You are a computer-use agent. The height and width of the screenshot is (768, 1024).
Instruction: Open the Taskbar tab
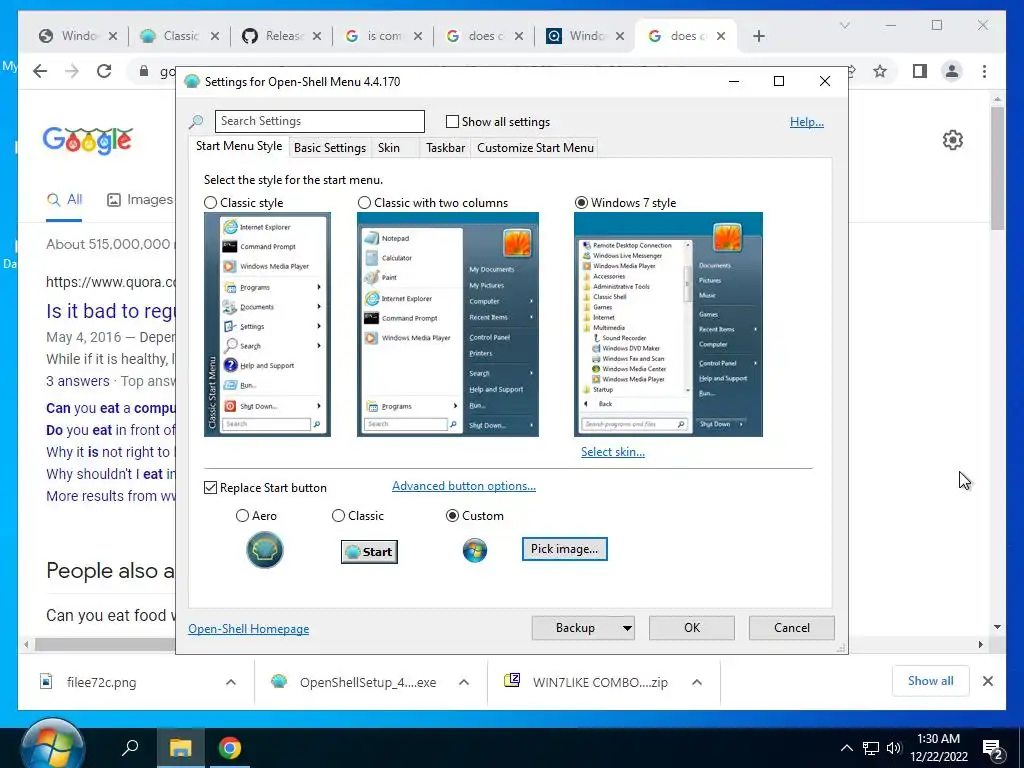(445, 148)
